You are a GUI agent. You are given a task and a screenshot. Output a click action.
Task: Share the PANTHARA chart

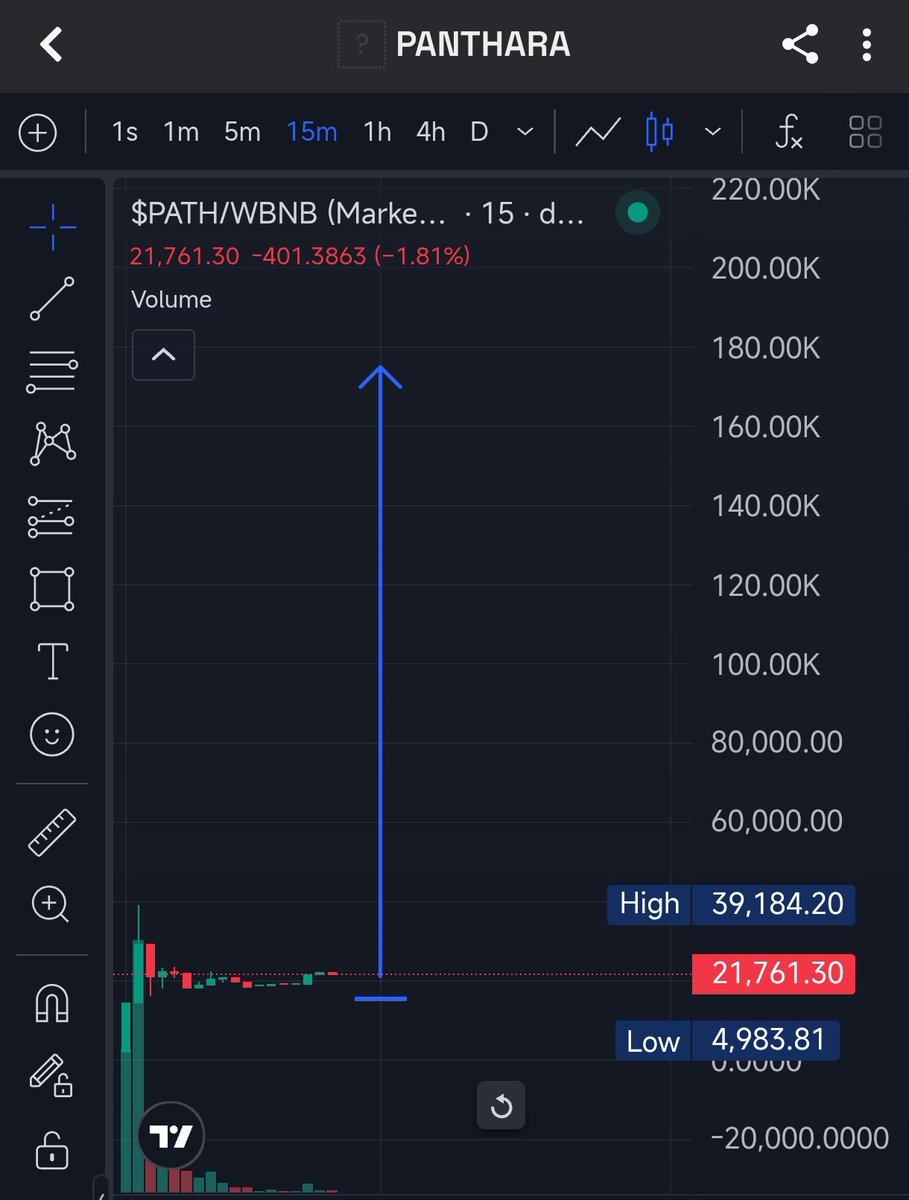[x=799, y=45]
